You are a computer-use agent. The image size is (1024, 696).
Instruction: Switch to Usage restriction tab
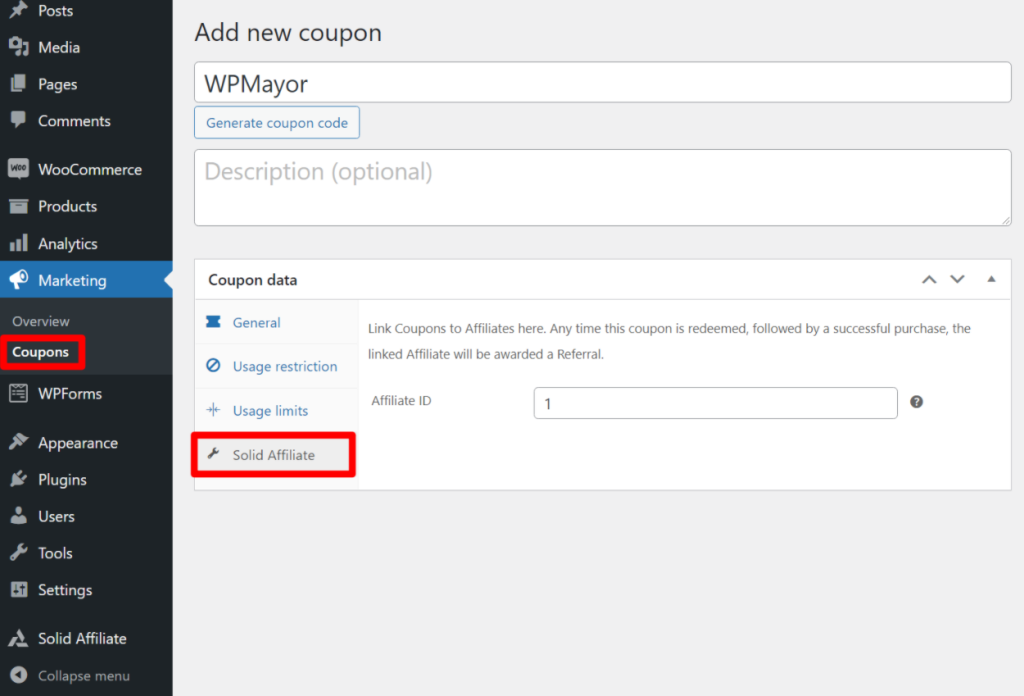click(x=277, y=366)
